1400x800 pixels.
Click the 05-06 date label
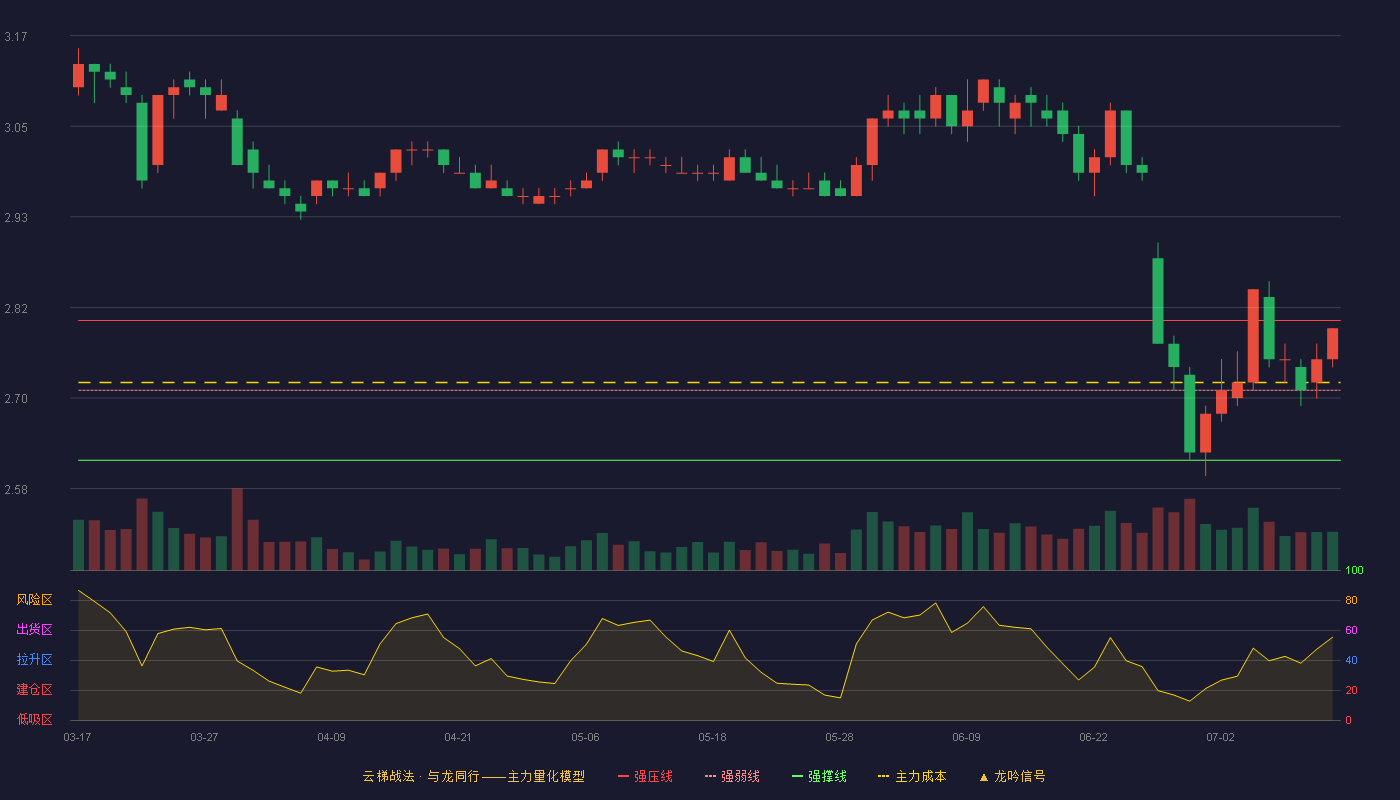[x=585, y=737]
